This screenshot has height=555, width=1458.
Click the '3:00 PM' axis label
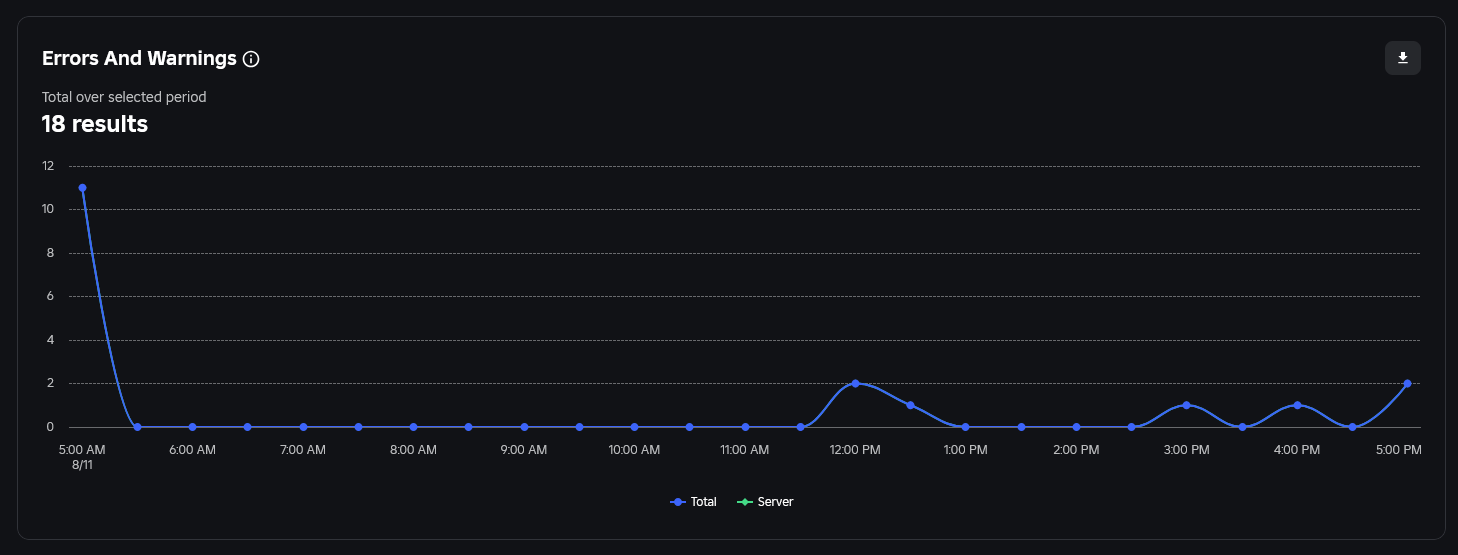pyautogui.click(x=1186, y=450)
